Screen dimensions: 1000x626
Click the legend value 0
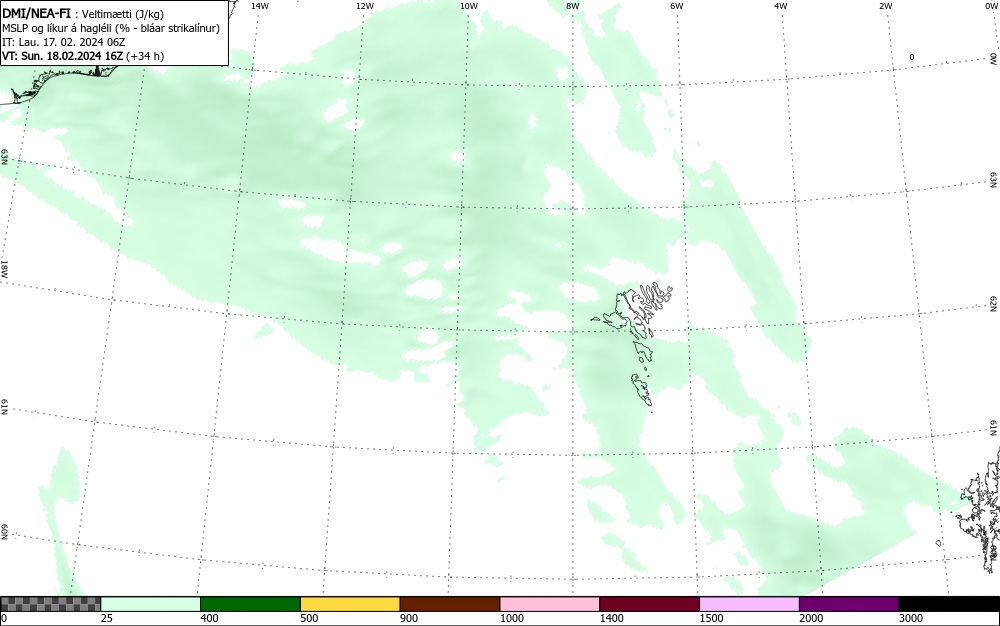click(4, 618)
